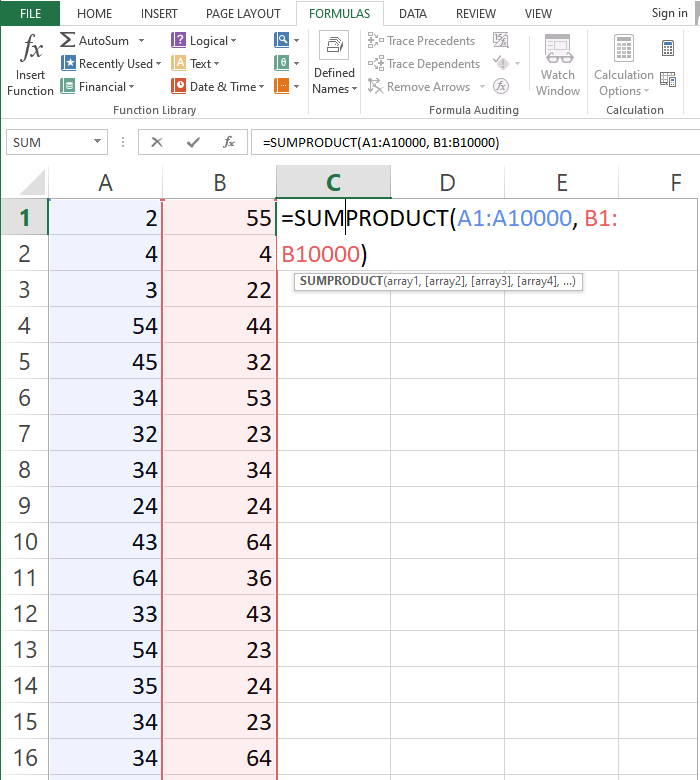Open the Lookup & Reference functions icon
Screen dimensions: 700x780
[x=282, y=41]
